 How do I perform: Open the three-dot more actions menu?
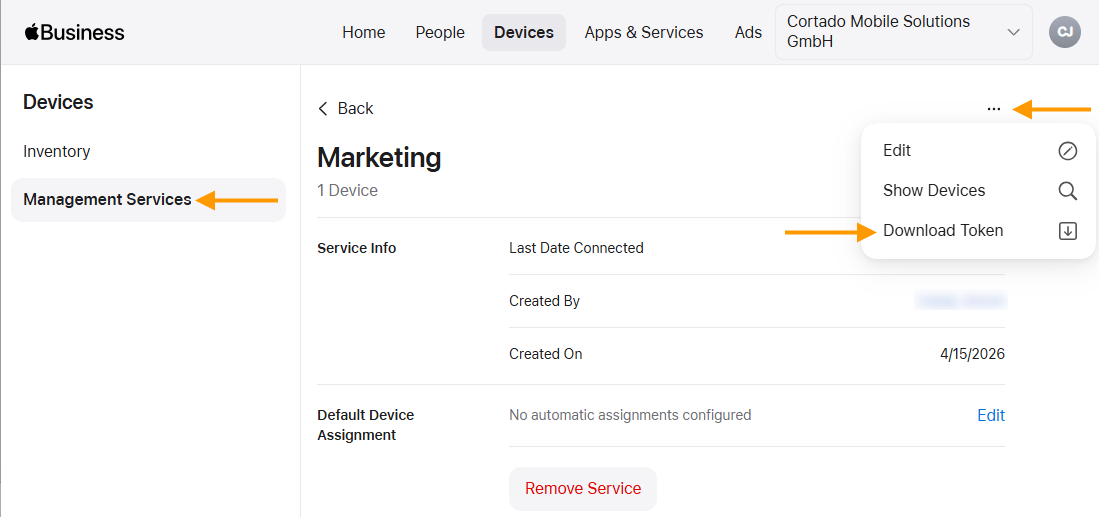(x=993, y=109)
